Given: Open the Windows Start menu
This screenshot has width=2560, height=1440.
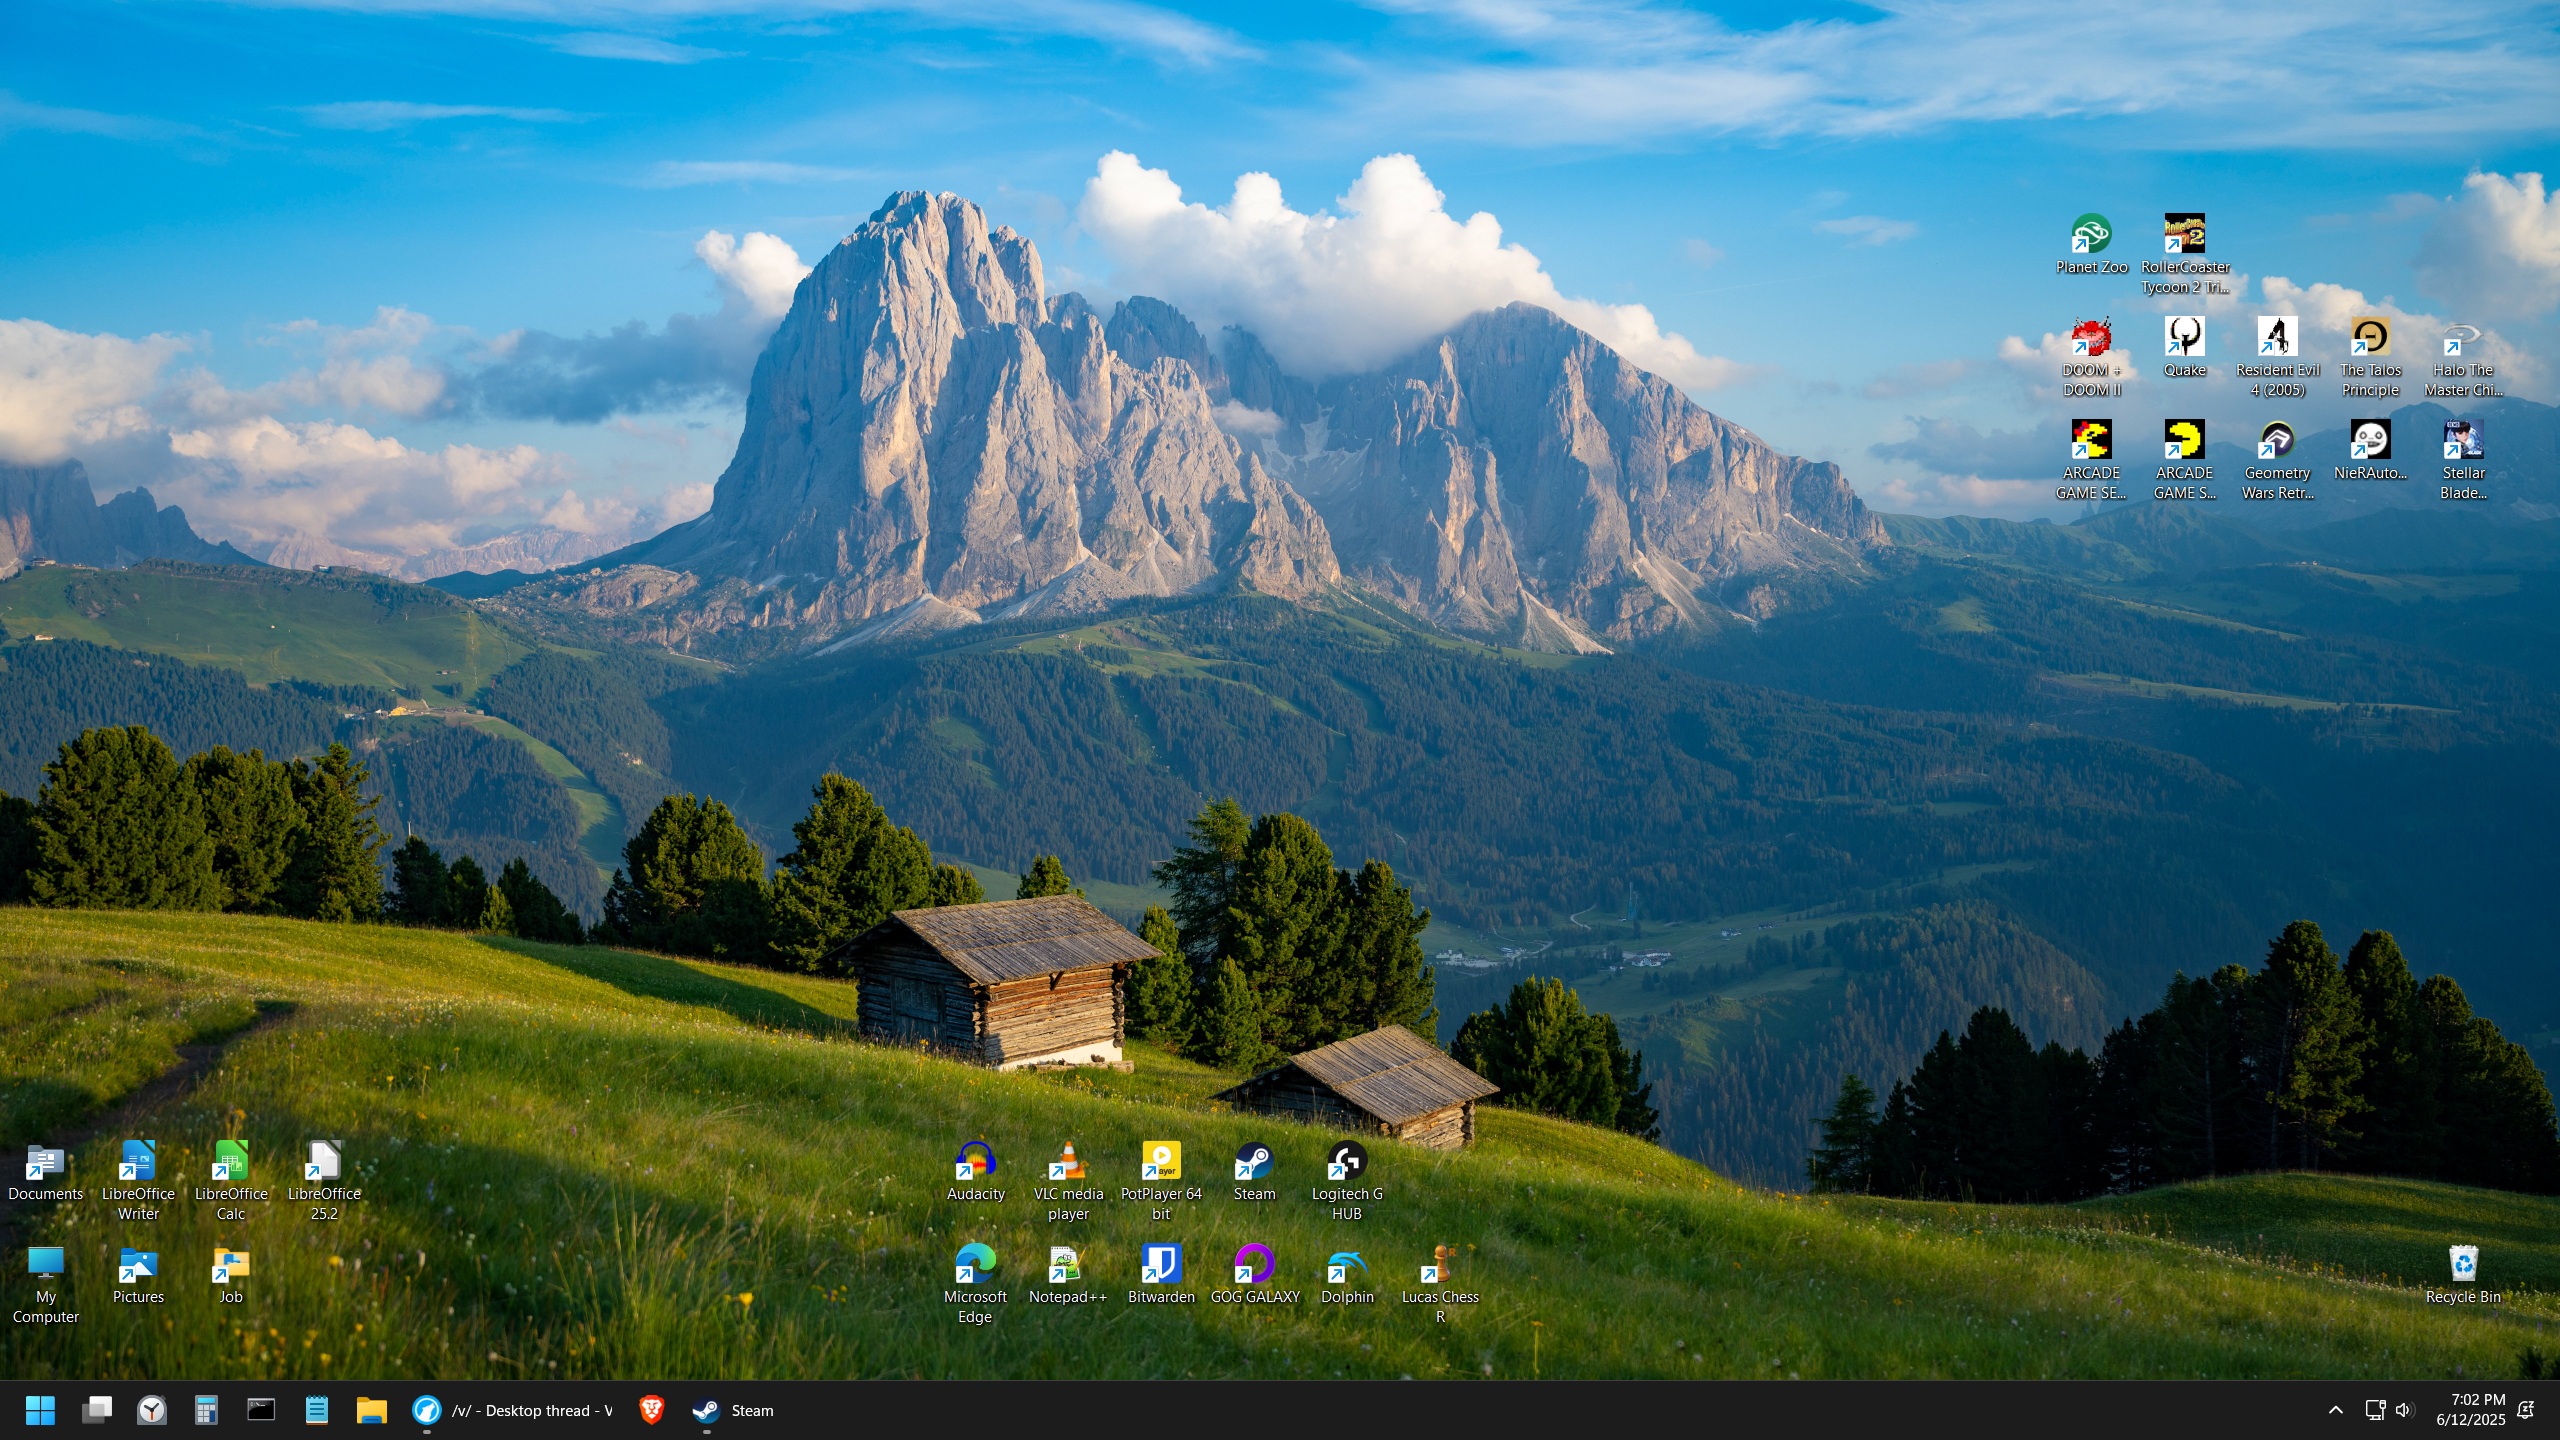Looking at the screenshot, I should [40, 1410].
